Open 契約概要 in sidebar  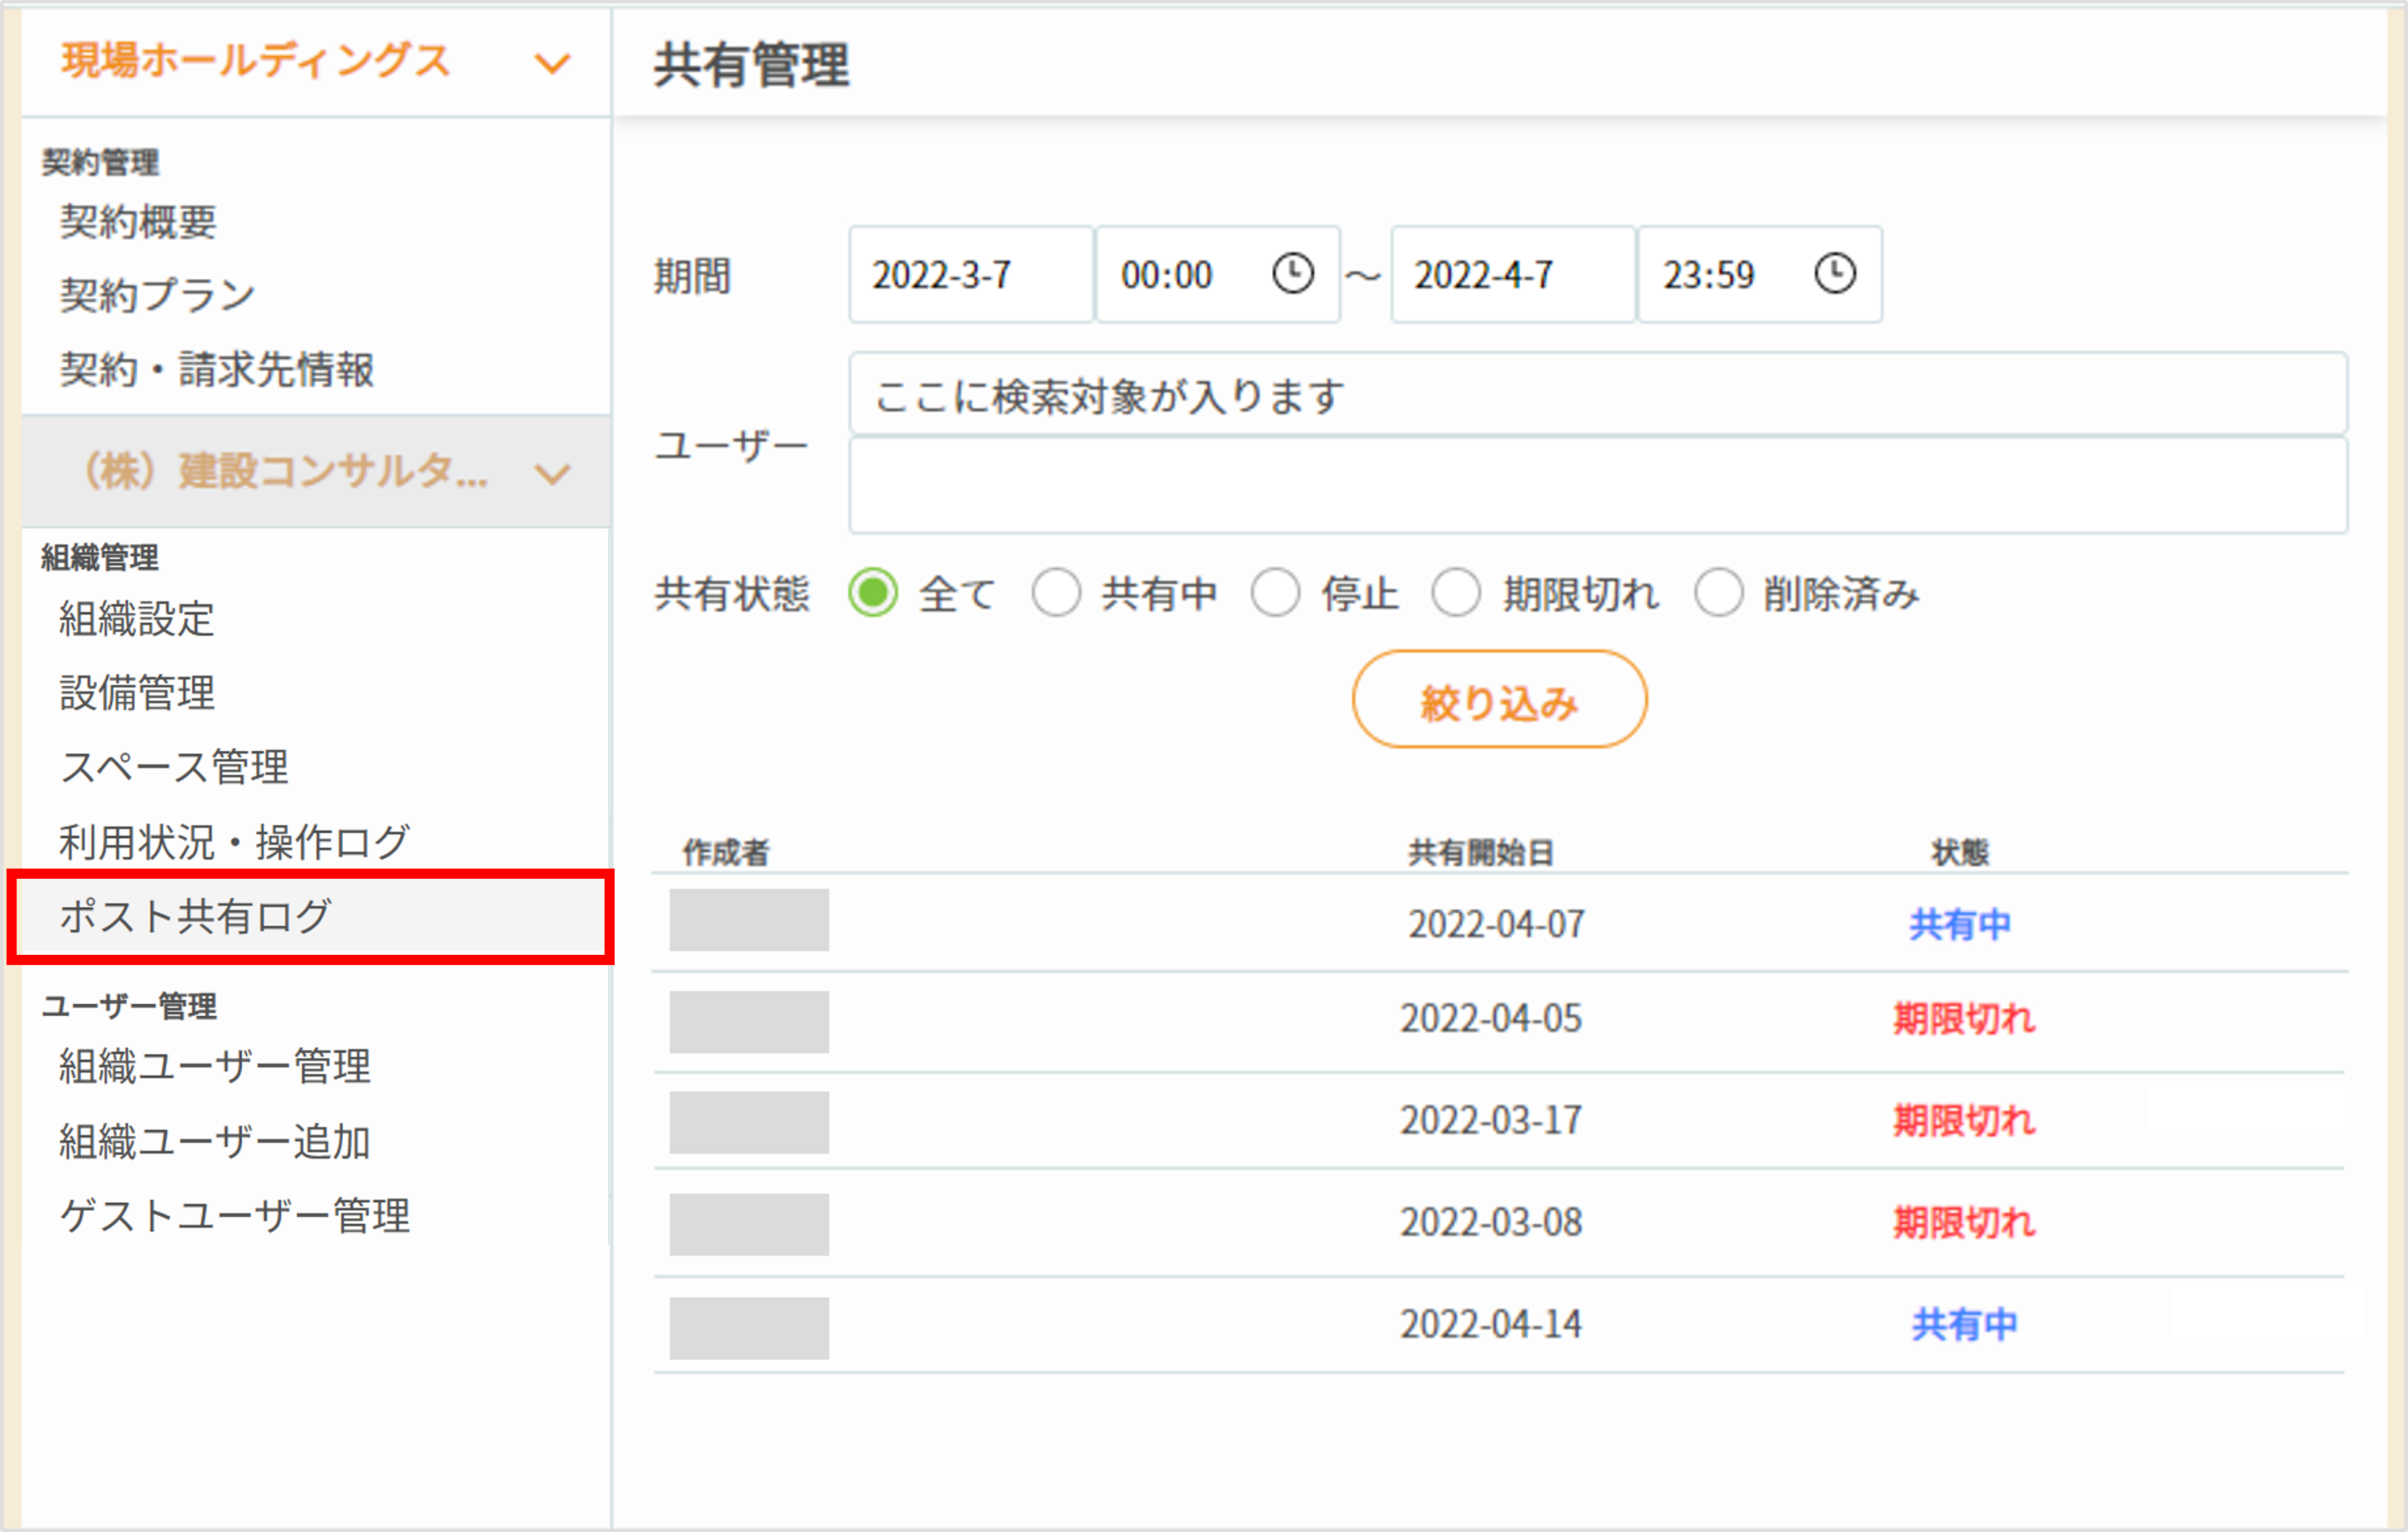[138, 221]
